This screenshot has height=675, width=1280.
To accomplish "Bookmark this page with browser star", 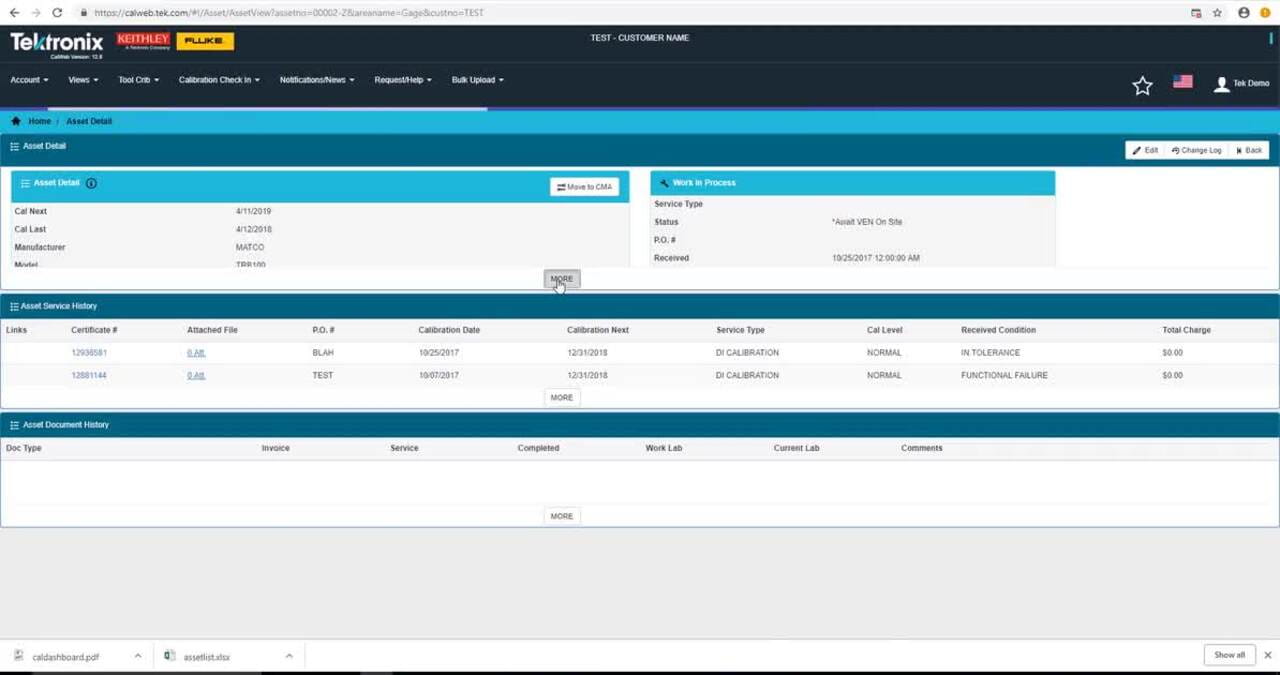I will click(1217, 13).
